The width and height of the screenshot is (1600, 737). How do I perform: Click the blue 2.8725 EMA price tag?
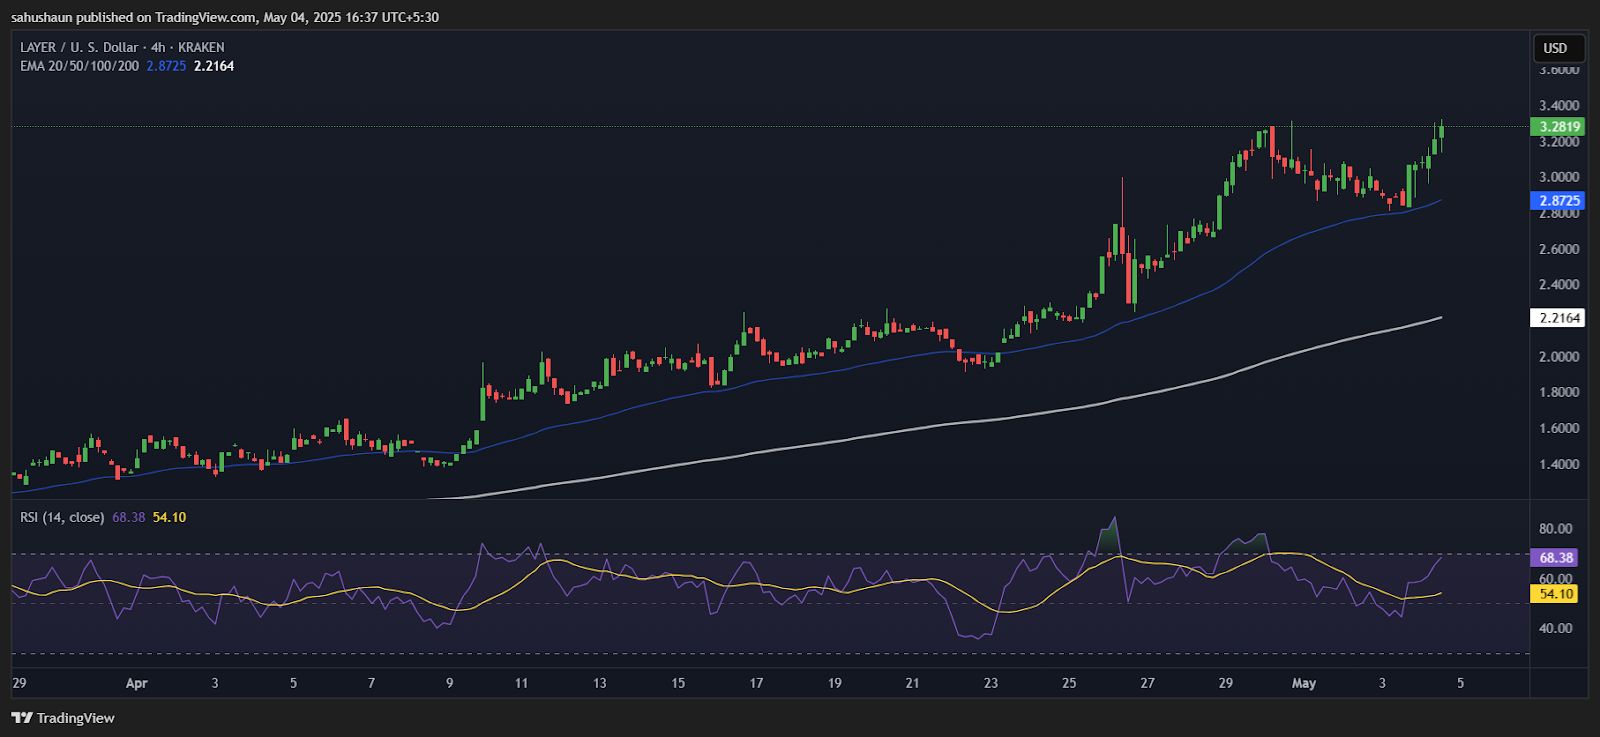tap(1558, 201)
